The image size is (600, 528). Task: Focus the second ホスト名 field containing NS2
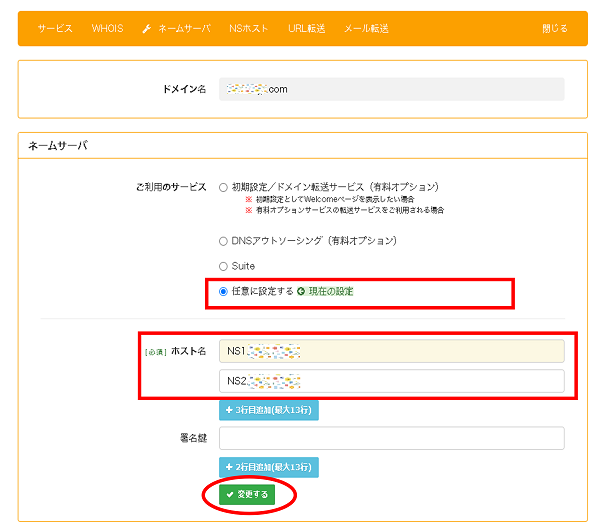click(x=391, y=381)
